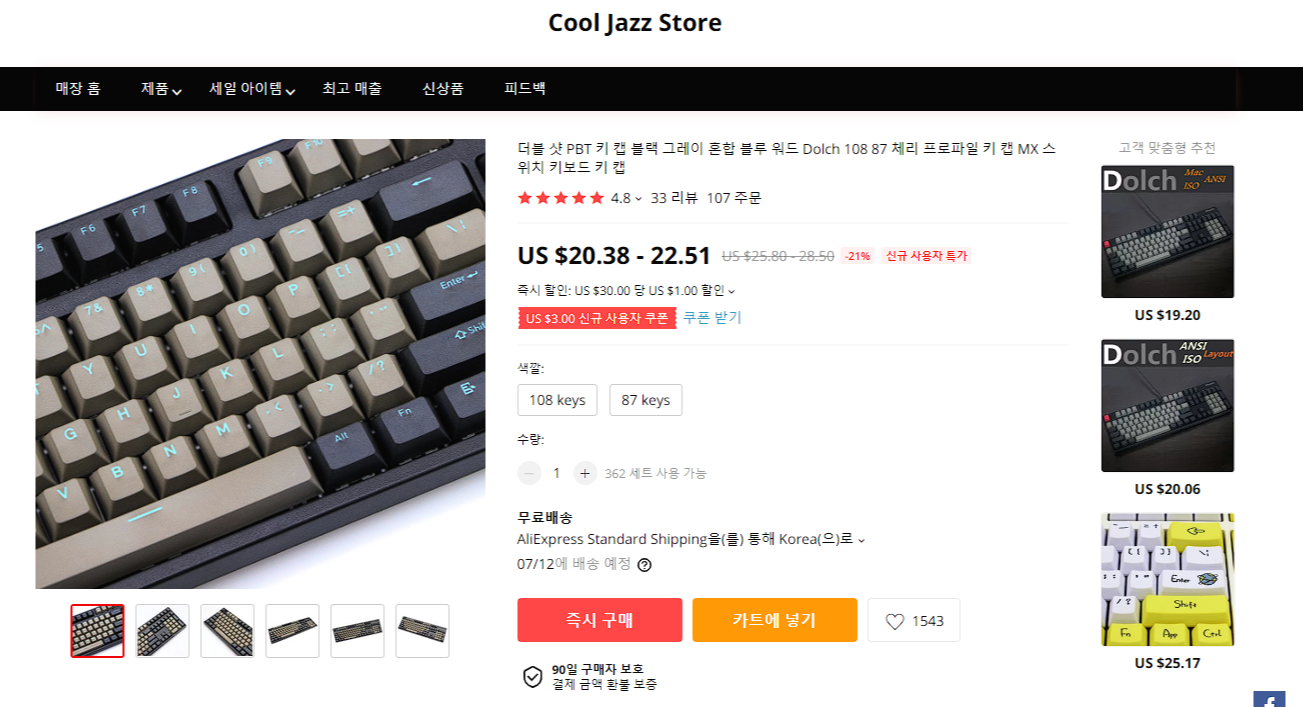Open the 매장 홈 menu item

tap(78, 88)
